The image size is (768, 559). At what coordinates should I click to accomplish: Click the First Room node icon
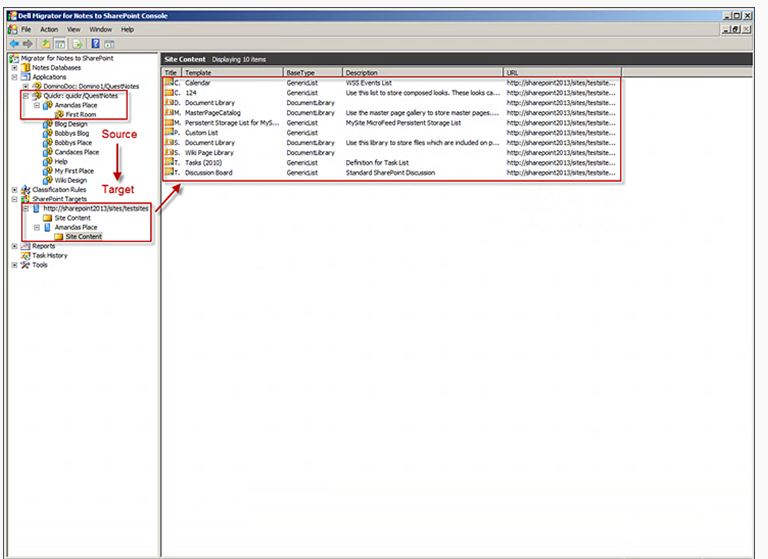(59, 115)
